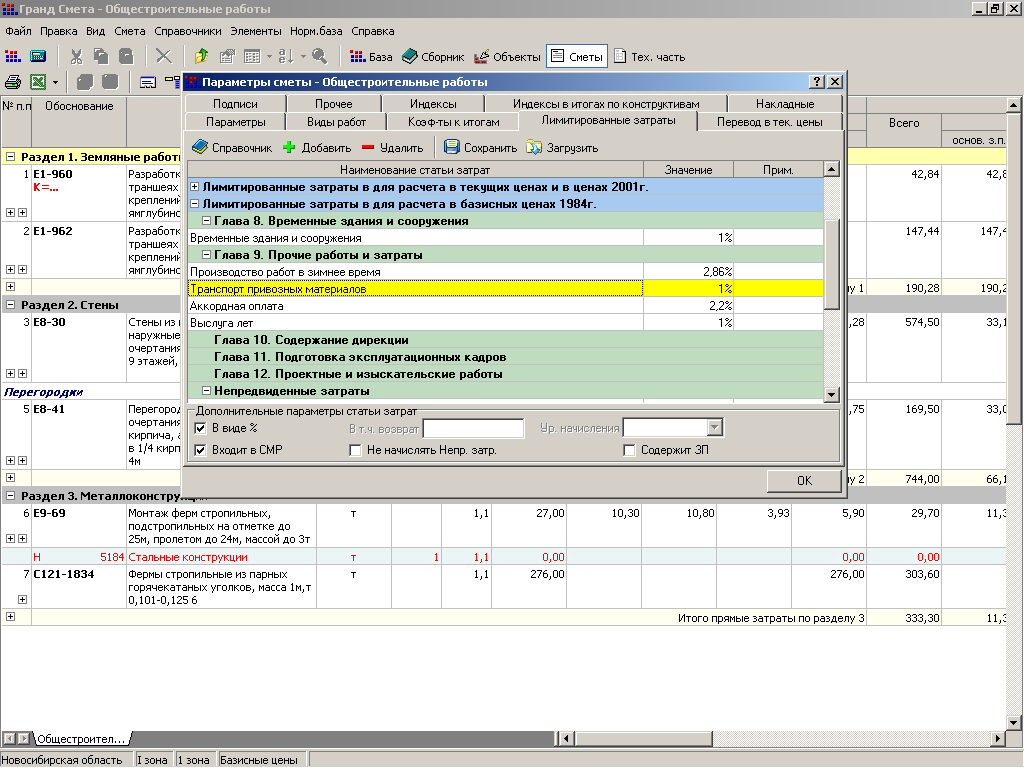Image resolution: width=1024 pixels, height=768 pixels.
Task: Open the База toolbar button
Action: 371,57
